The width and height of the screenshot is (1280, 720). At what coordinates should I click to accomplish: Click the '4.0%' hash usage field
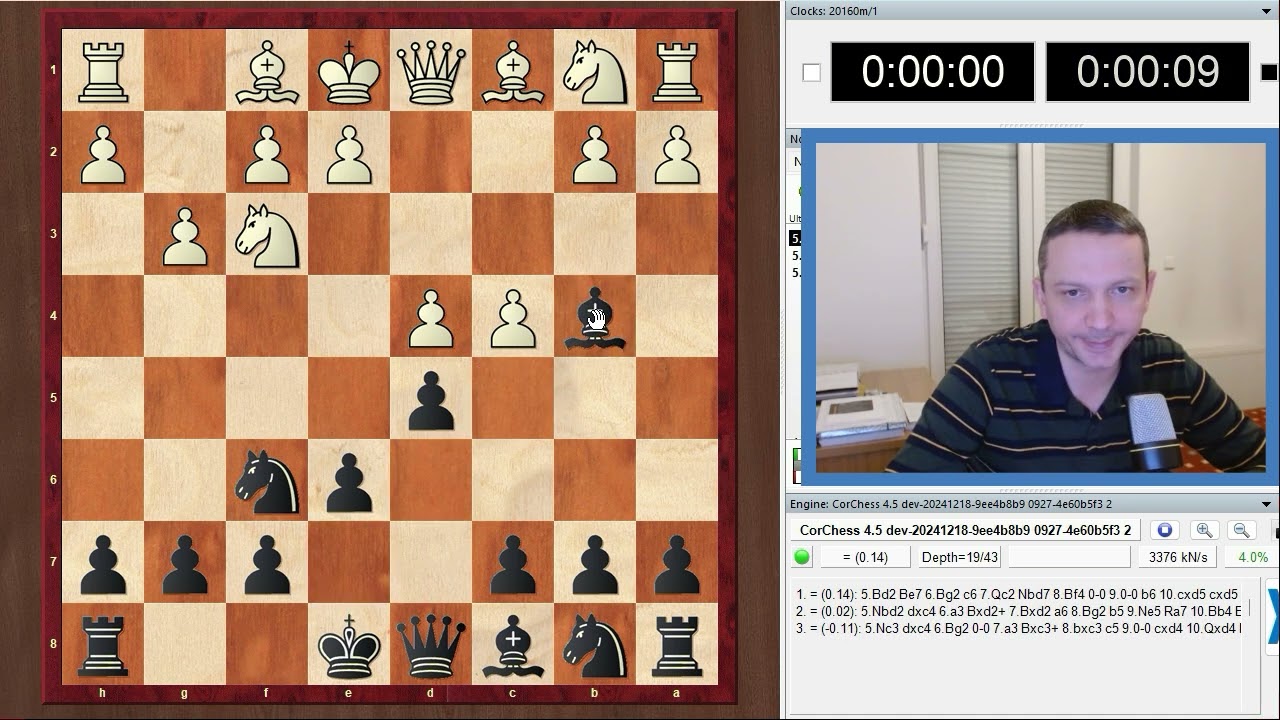click(1251, 557)
